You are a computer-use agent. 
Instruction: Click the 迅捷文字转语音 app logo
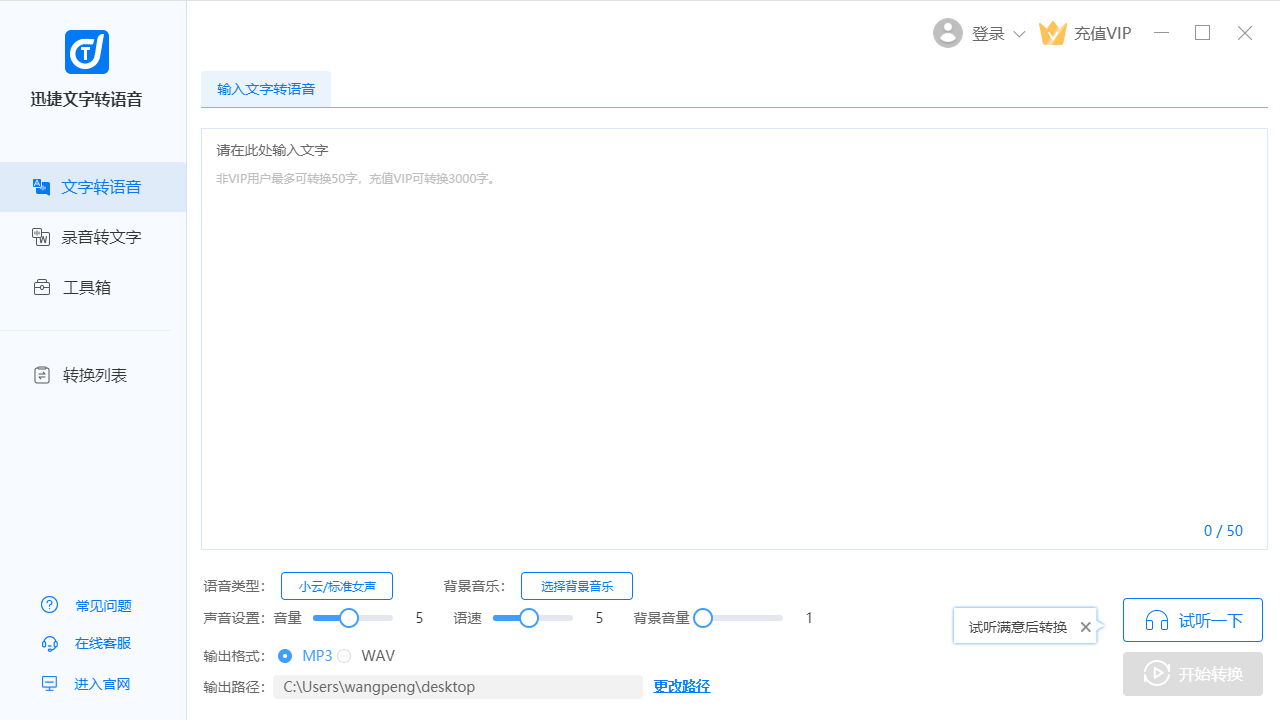pyautogui.click(x=87, y=52)
